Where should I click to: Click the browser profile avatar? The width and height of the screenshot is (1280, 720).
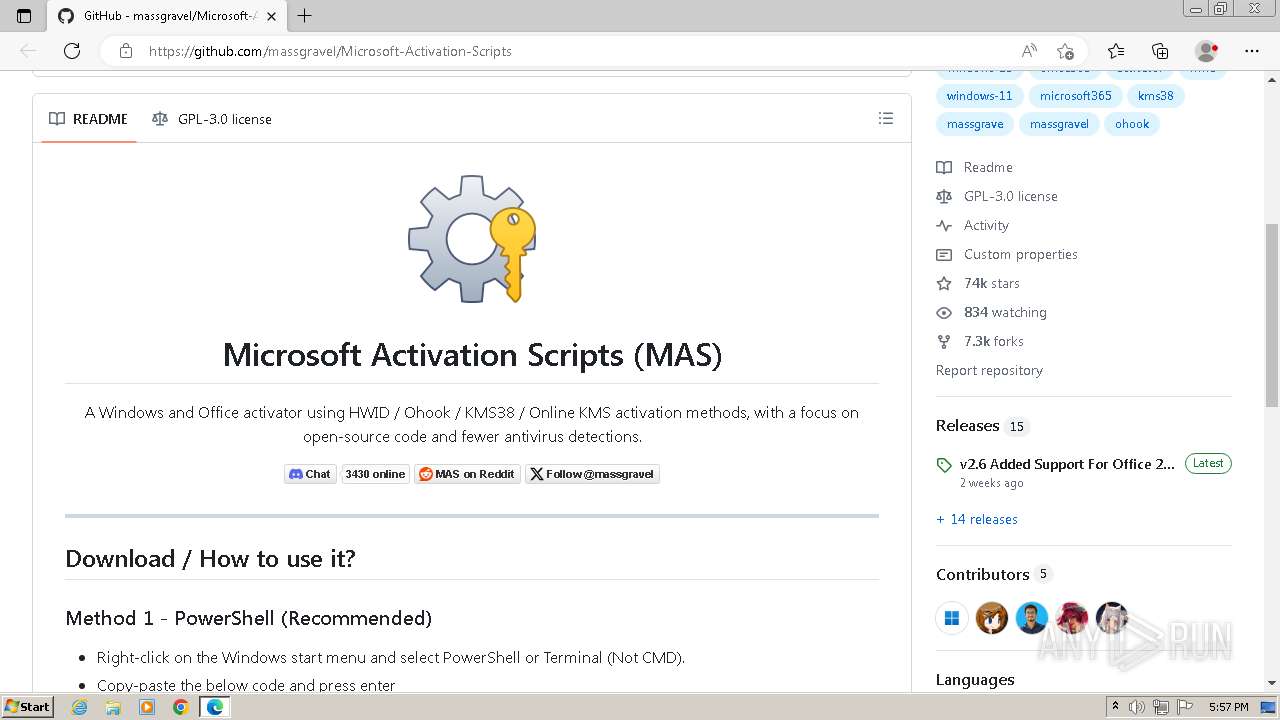click(x=1207, y=51)
